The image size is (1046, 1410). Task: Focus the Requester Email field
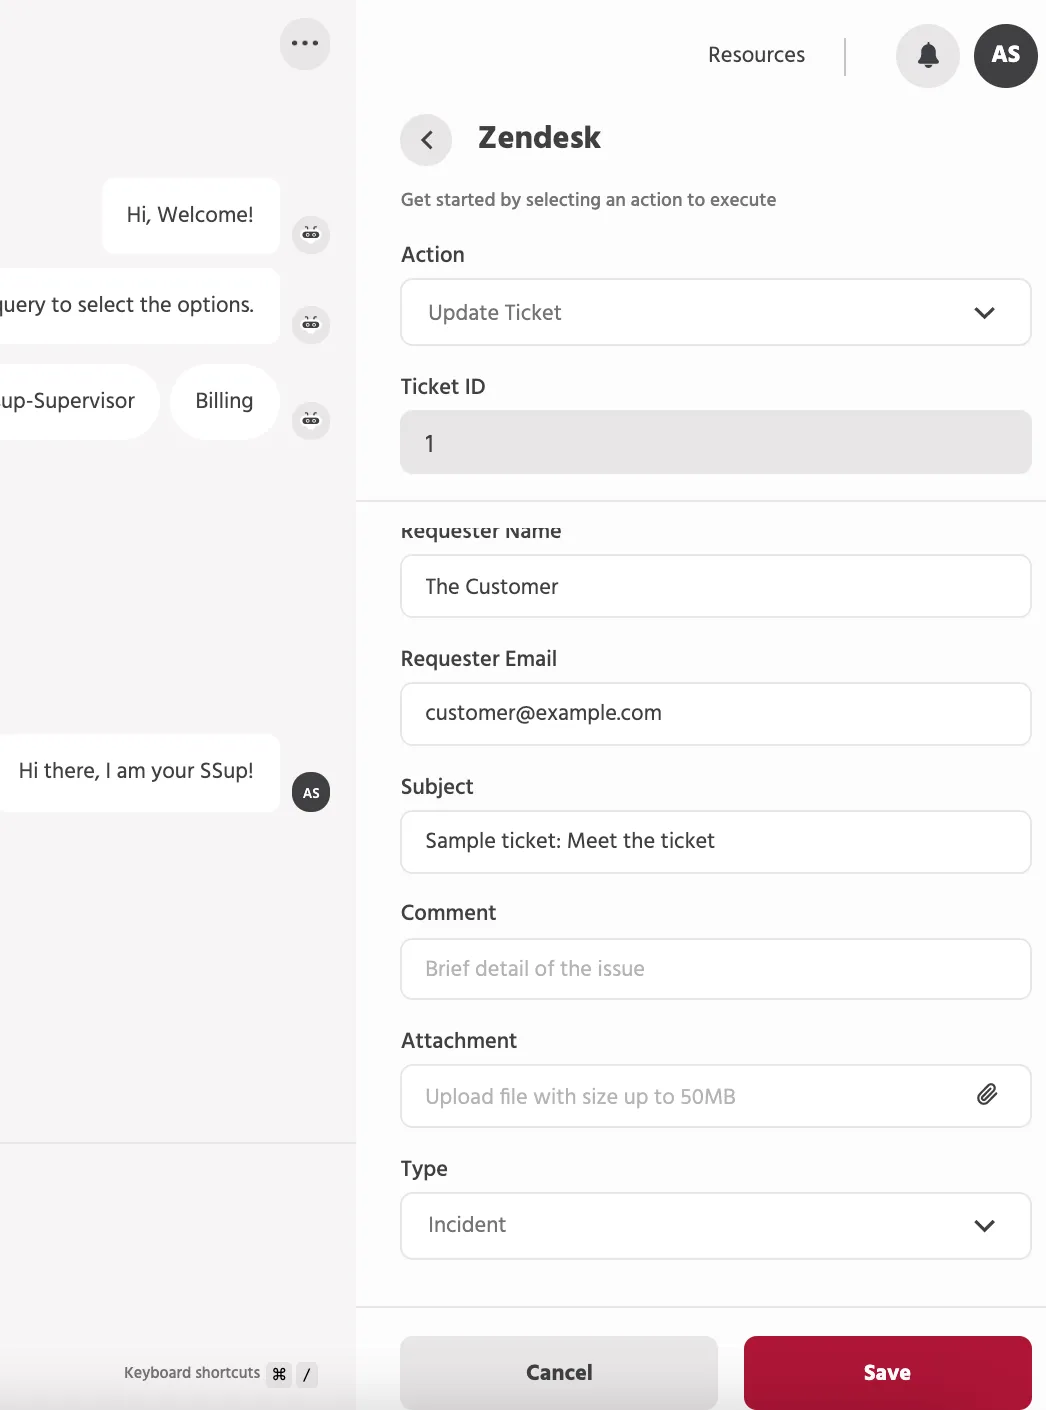(x=716, y=713)
